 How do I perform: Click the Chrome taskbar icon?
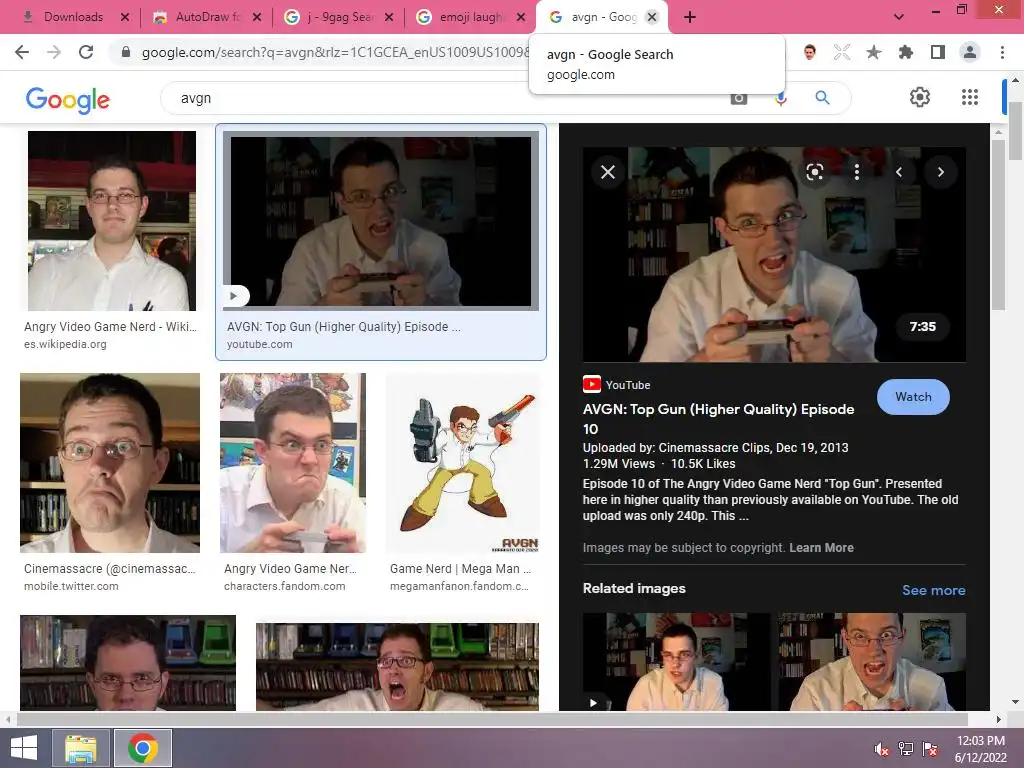[143, 748]
